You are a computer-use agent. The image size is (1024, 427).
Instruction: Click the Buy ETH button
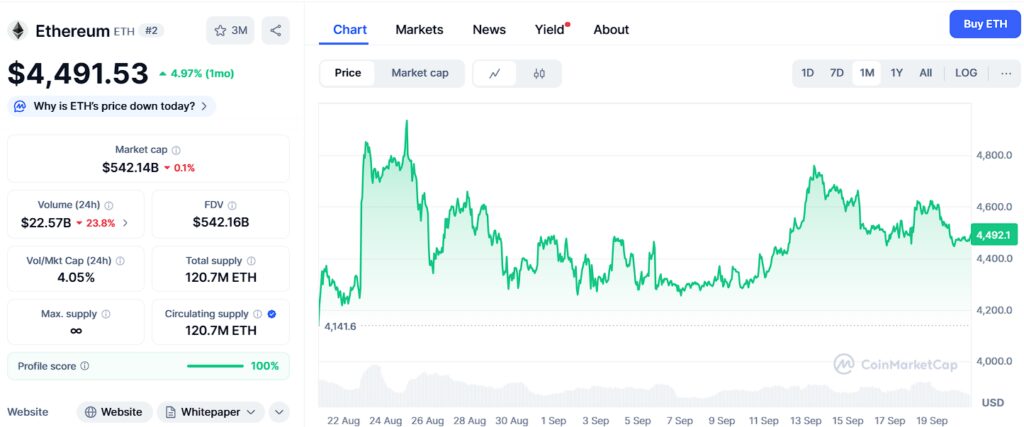point(984,23)
